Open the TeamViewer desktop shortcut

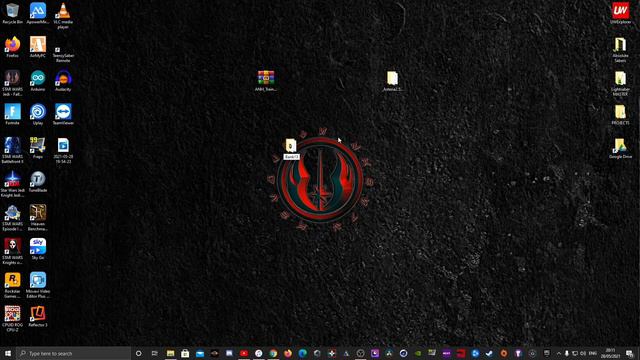(x=63, y=114)
